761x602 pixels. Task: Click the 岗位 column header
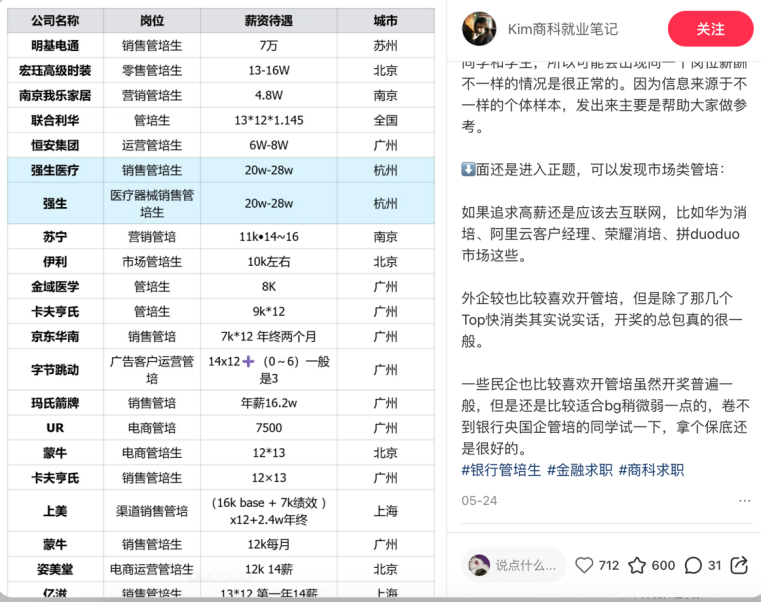click(x=152, y=20)
